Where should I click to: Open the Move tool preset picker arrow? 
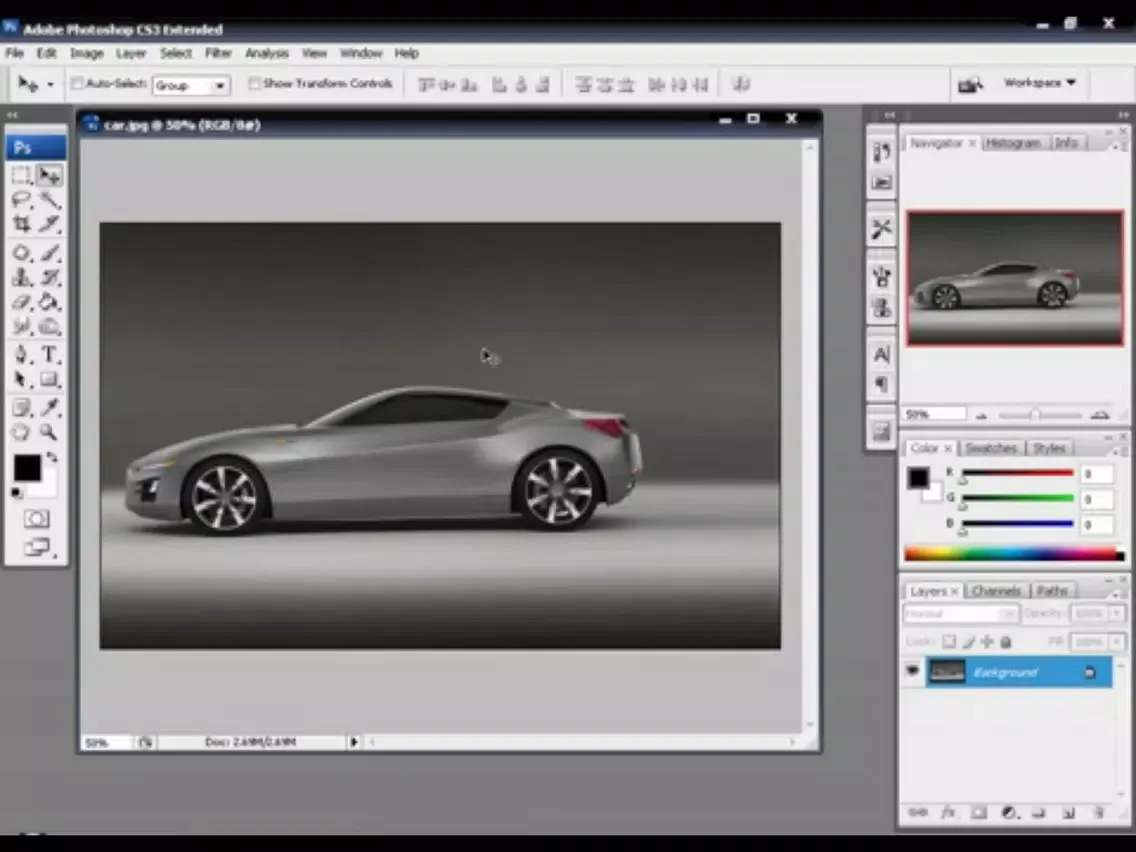[50, 85]
